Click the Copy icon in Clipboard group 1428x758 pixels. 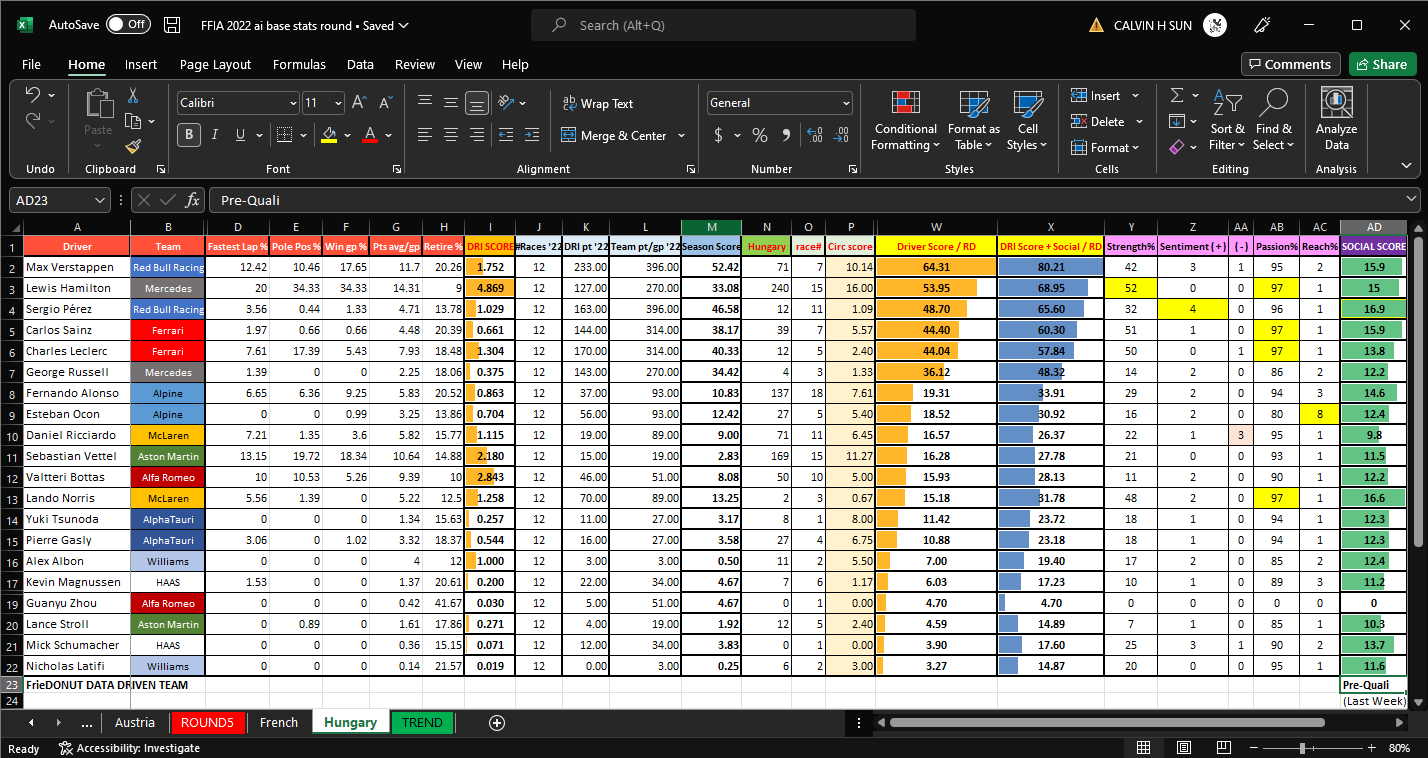(133, 121)
